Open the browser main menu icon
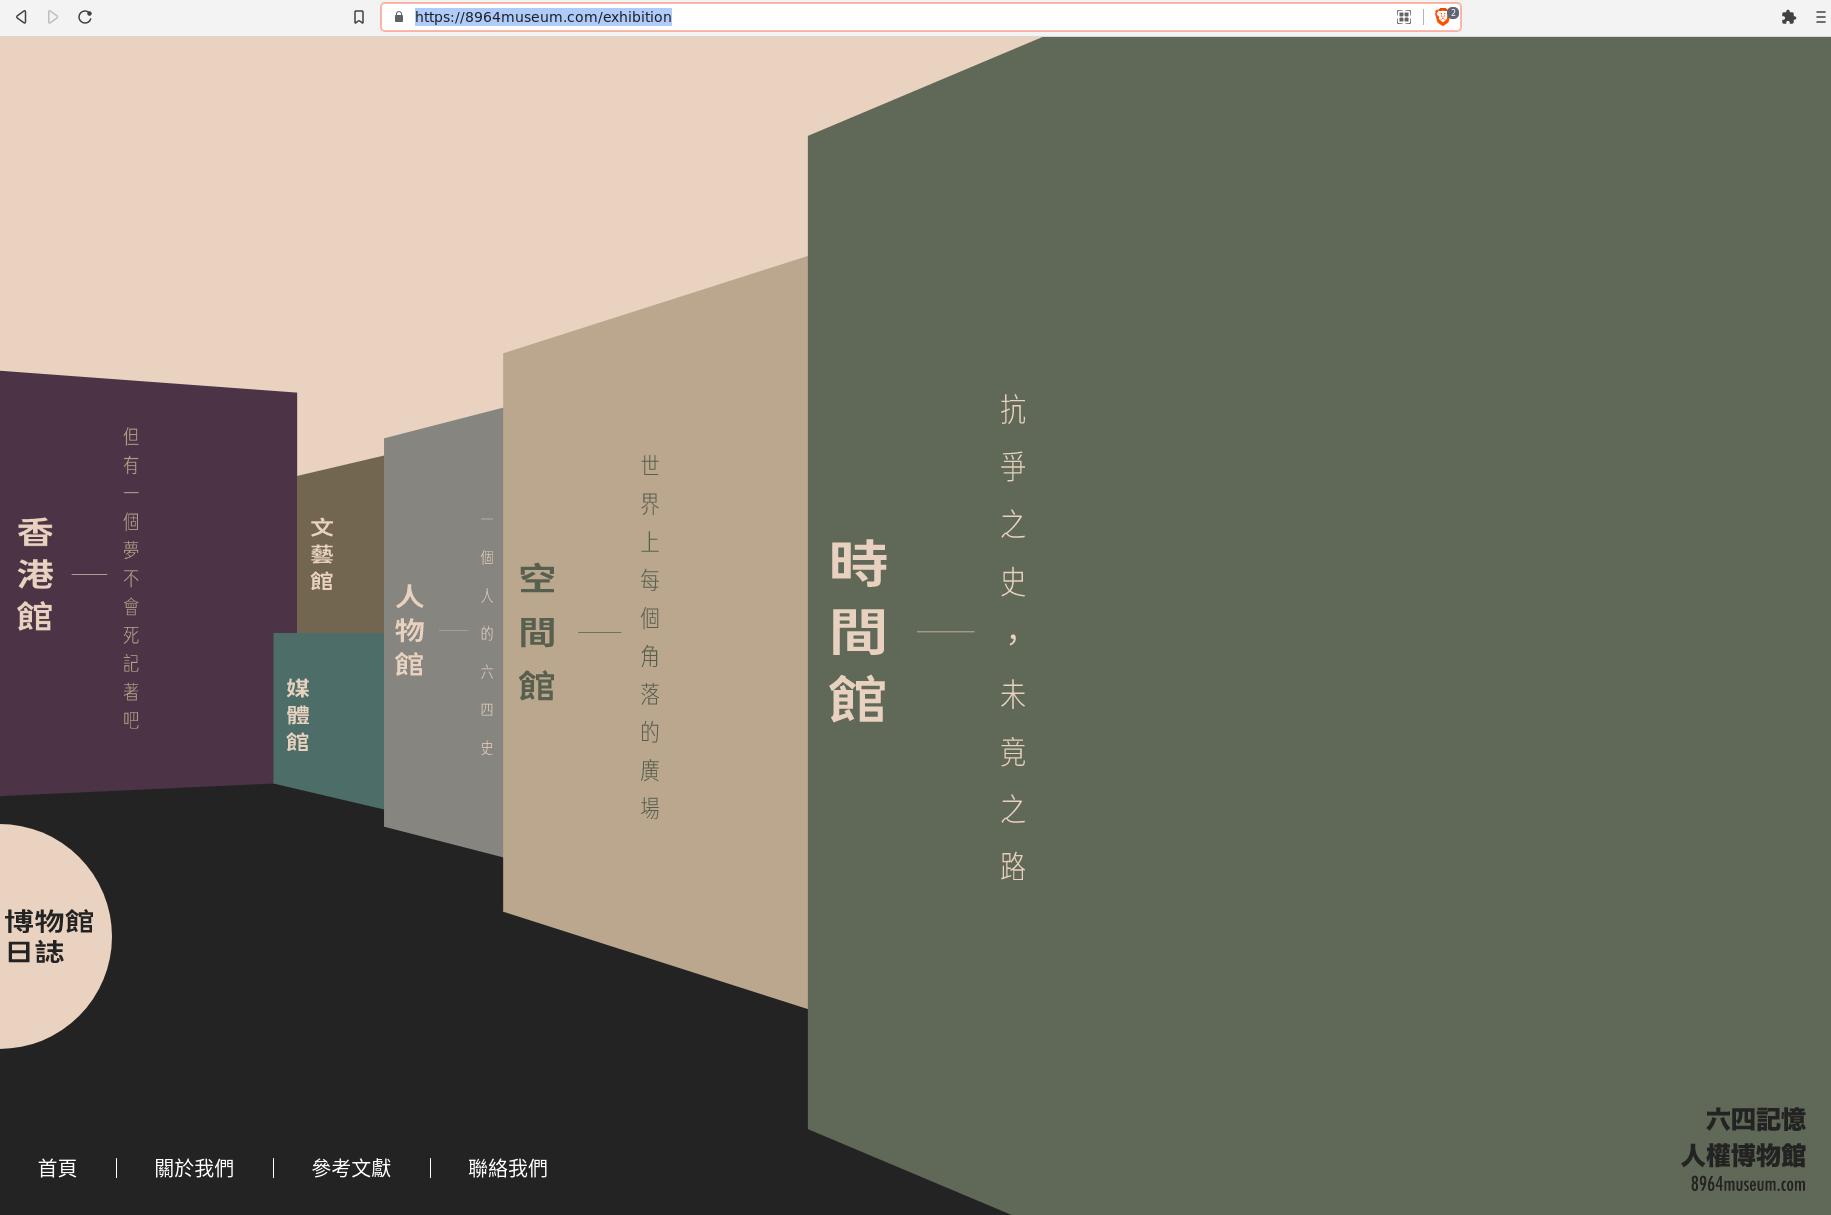 click(x=1820, y=17)
